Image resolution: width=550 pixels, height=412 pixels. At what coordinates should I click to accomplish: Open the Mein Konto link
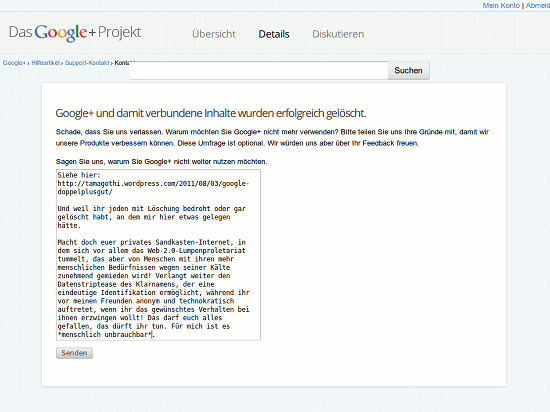coord(501,5)
